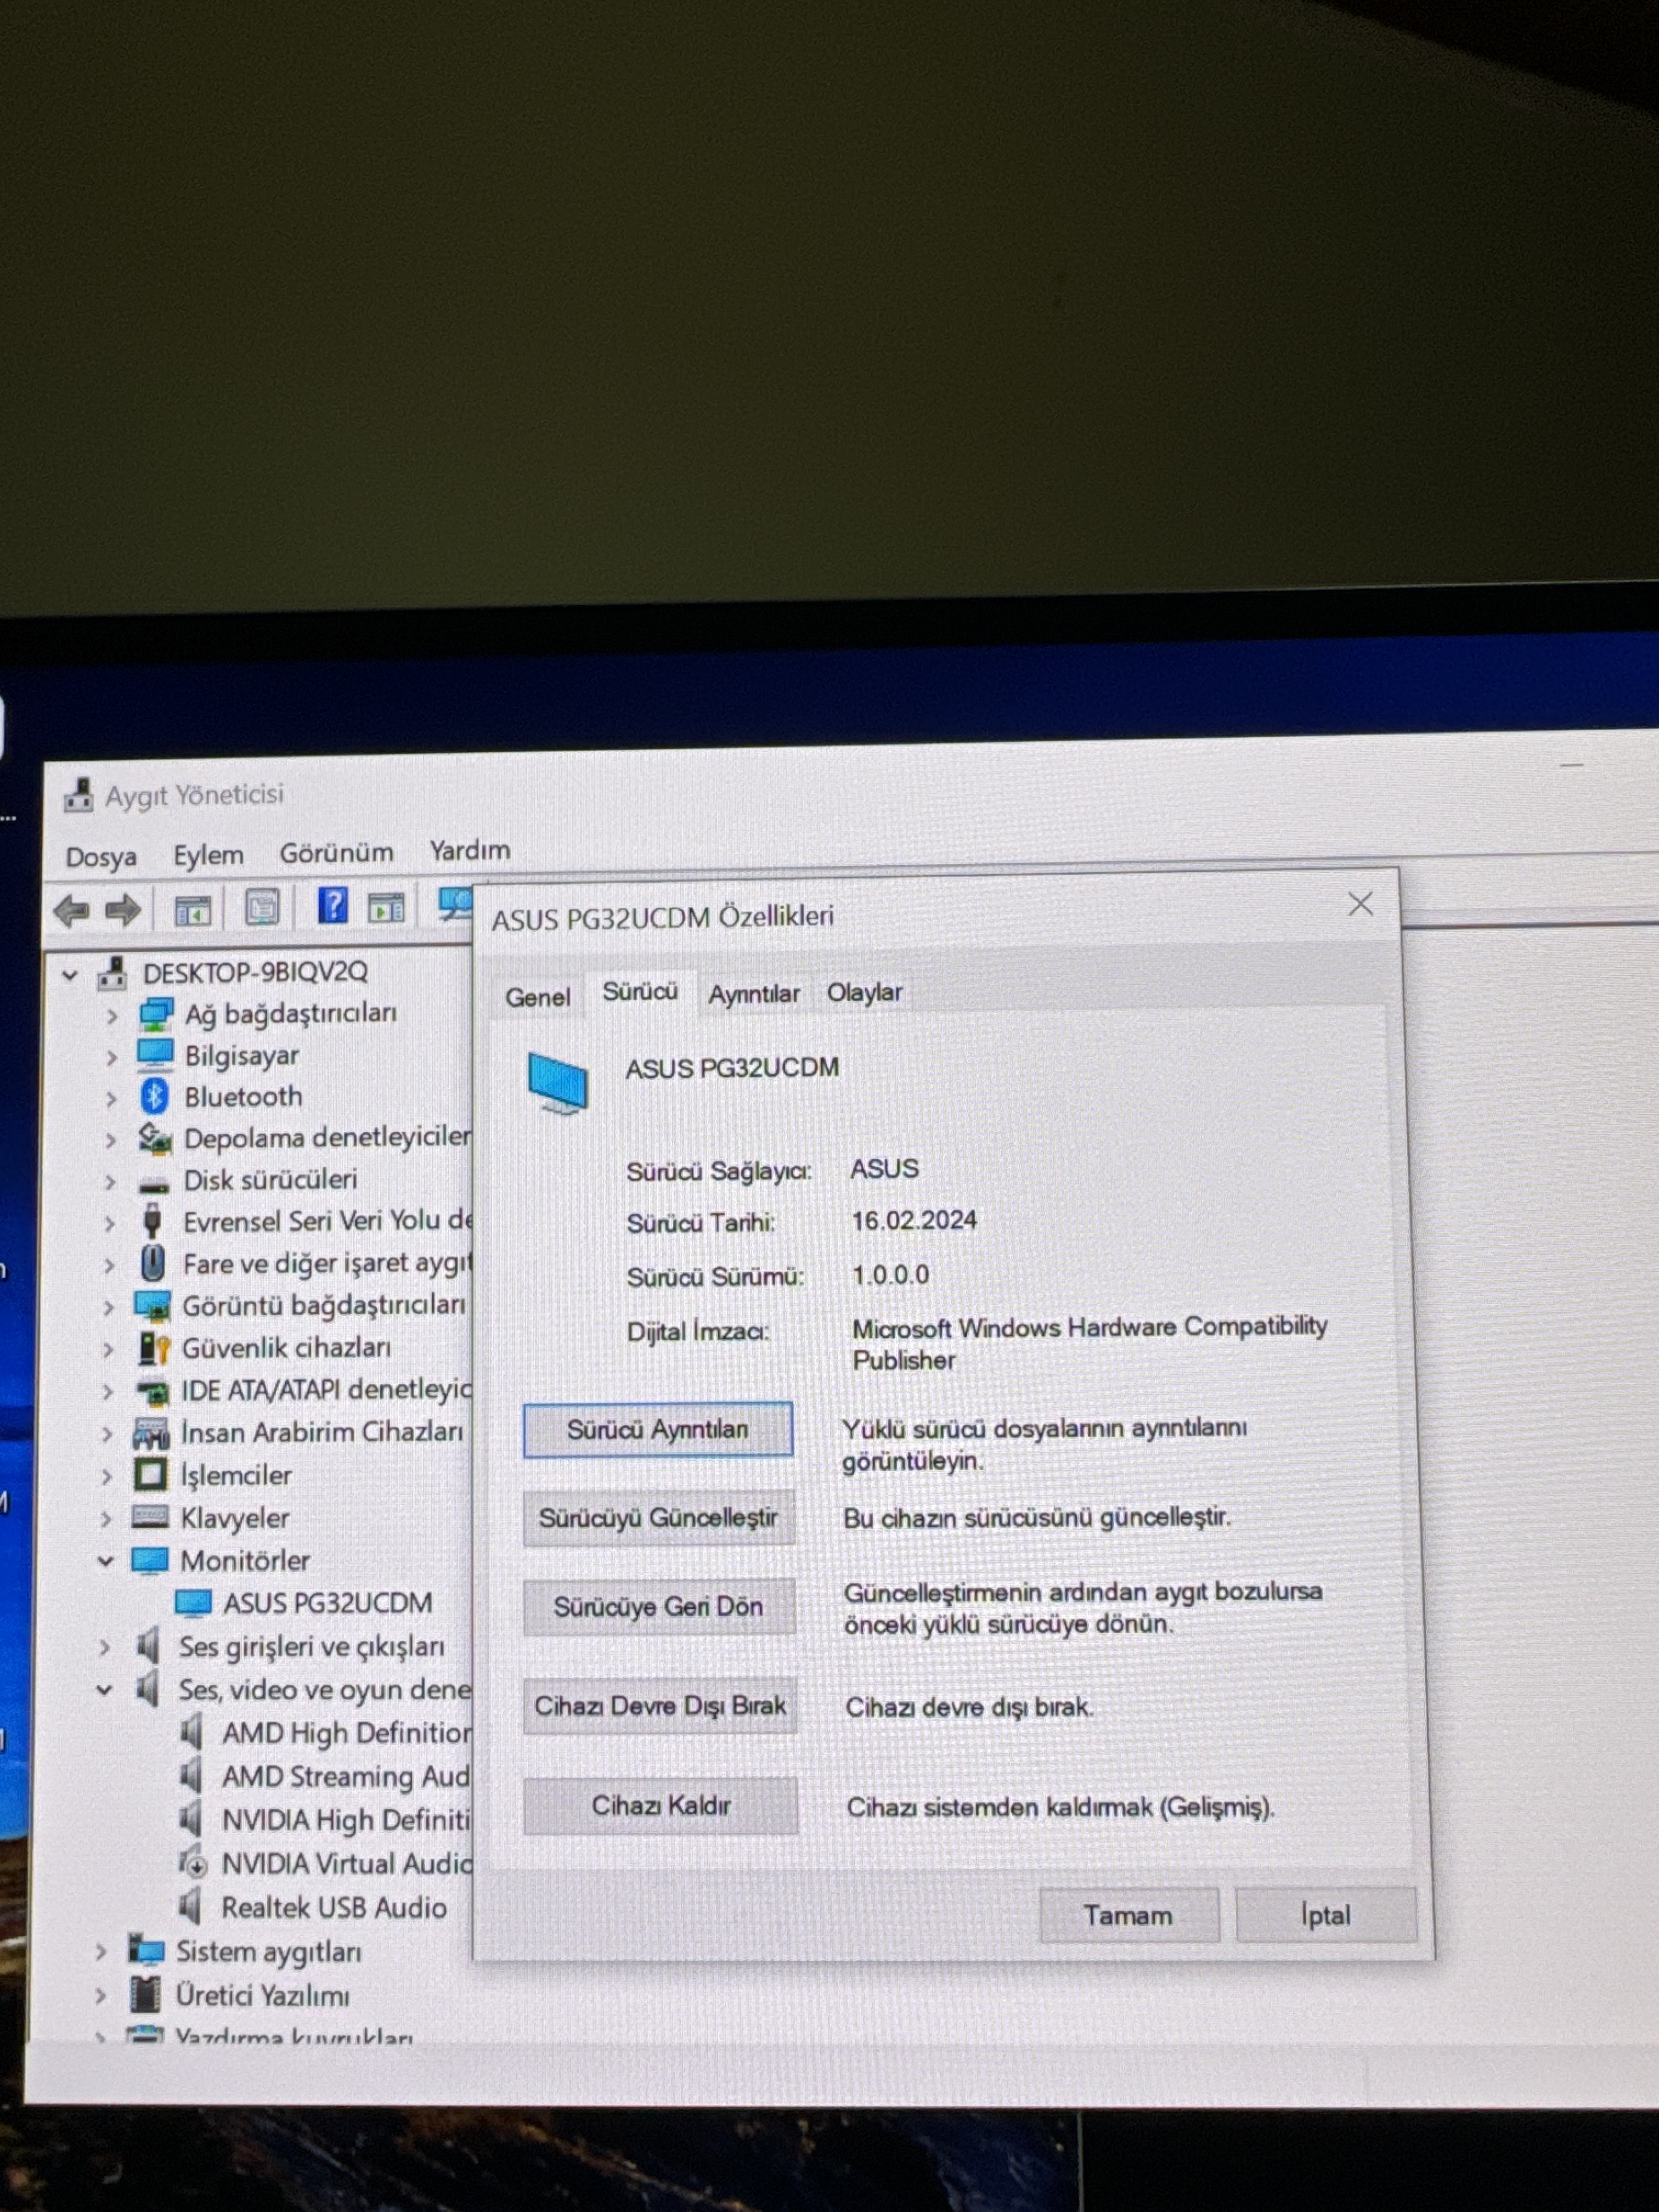Image resolution: width=1659 pixels, height=2212 pixels.
Task: Click the mouse icon beside Fare ve diğer işaret
Action: tap(153, 1263)
